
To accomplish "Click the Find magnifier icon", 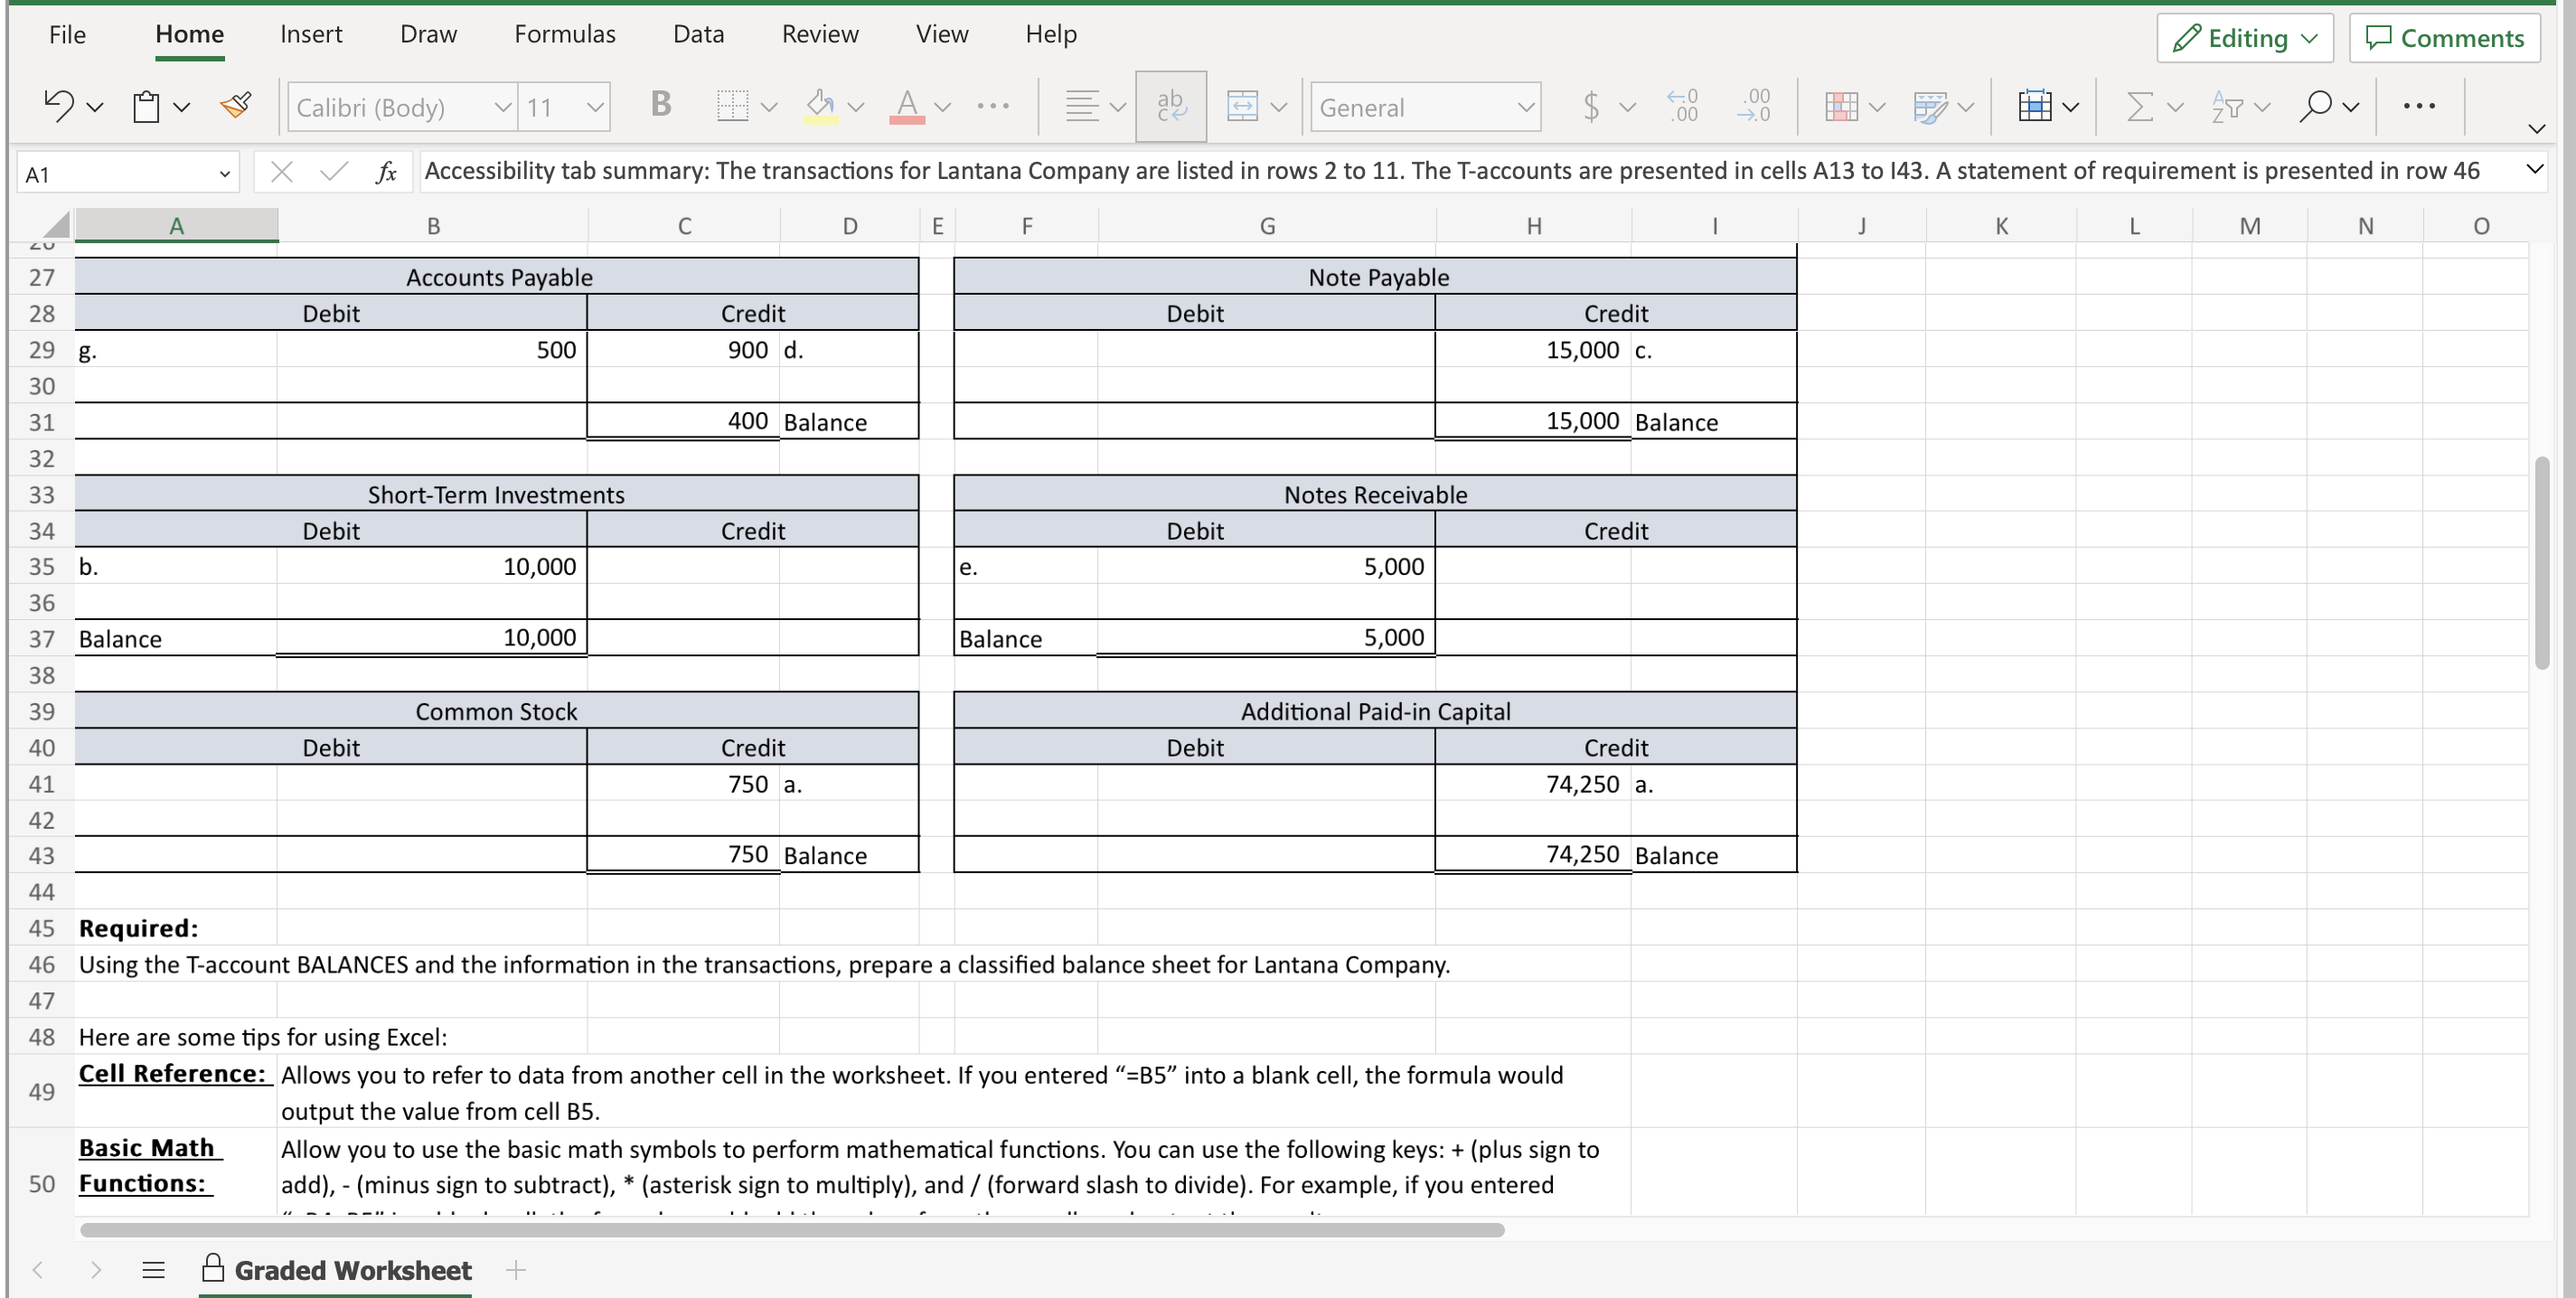I will pos(2315,106).
